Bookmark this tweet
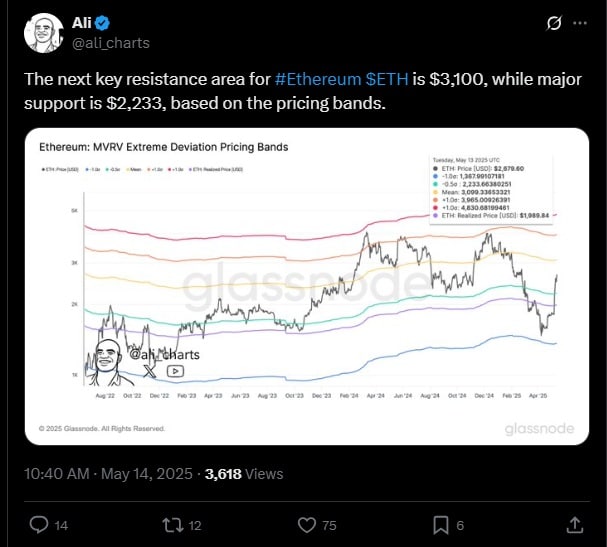 (441, 525)
